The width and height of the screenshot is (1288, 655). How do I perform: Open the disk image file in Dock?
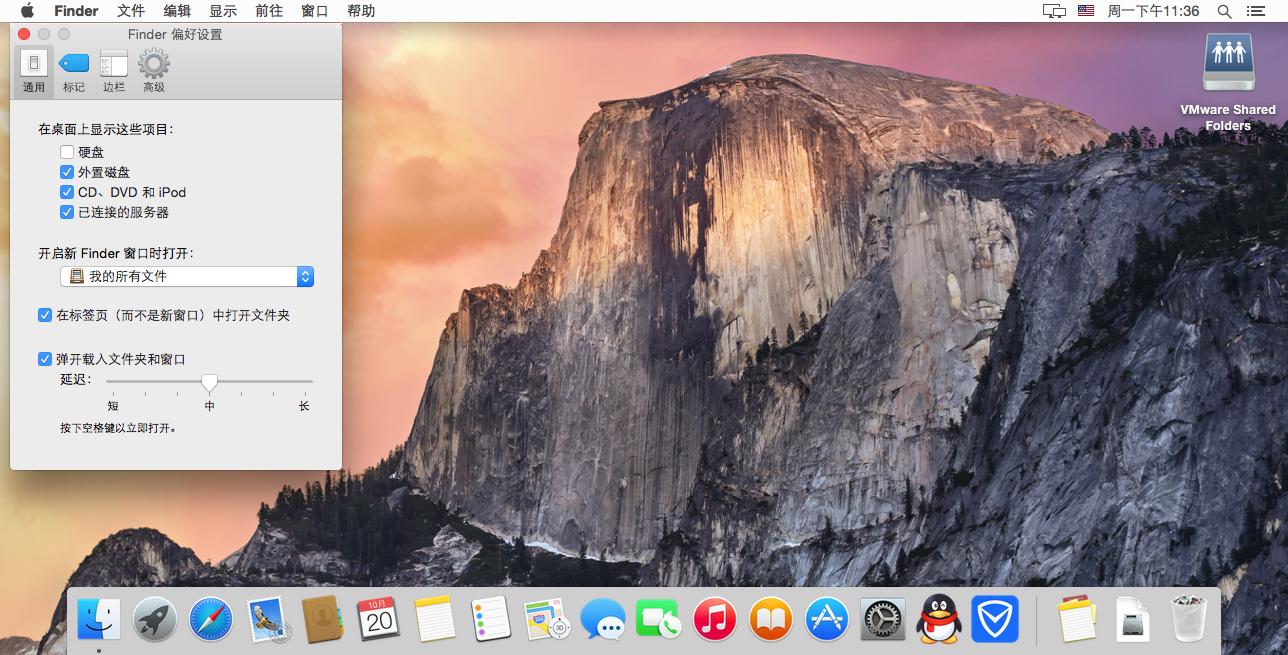click(x=1133, y=620)
